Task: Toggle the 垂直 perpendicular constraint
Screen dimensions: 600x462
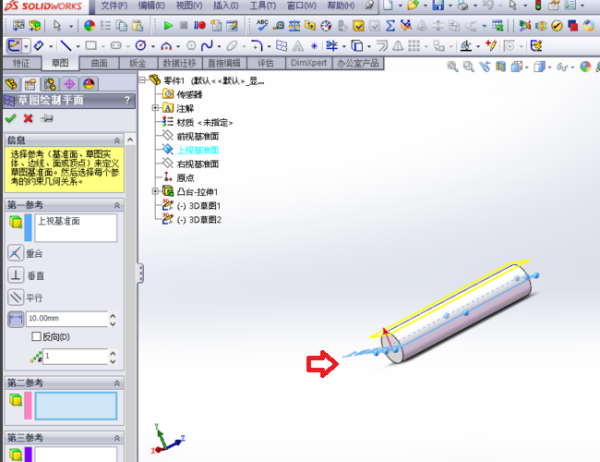Action: tap(15, 275)
